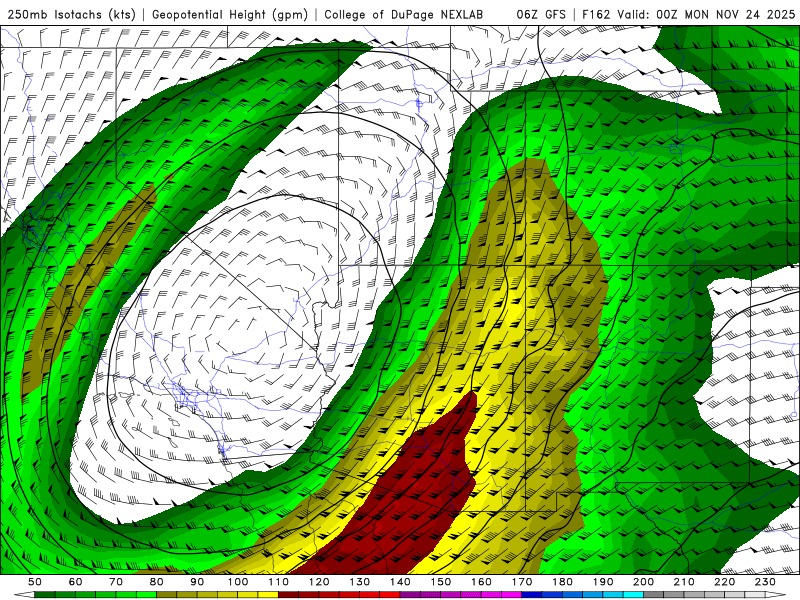The width and height of the screenshot is (800, 600).
Task: Click the 150 value on the legend scale
Action: click(x=441, y=582)
